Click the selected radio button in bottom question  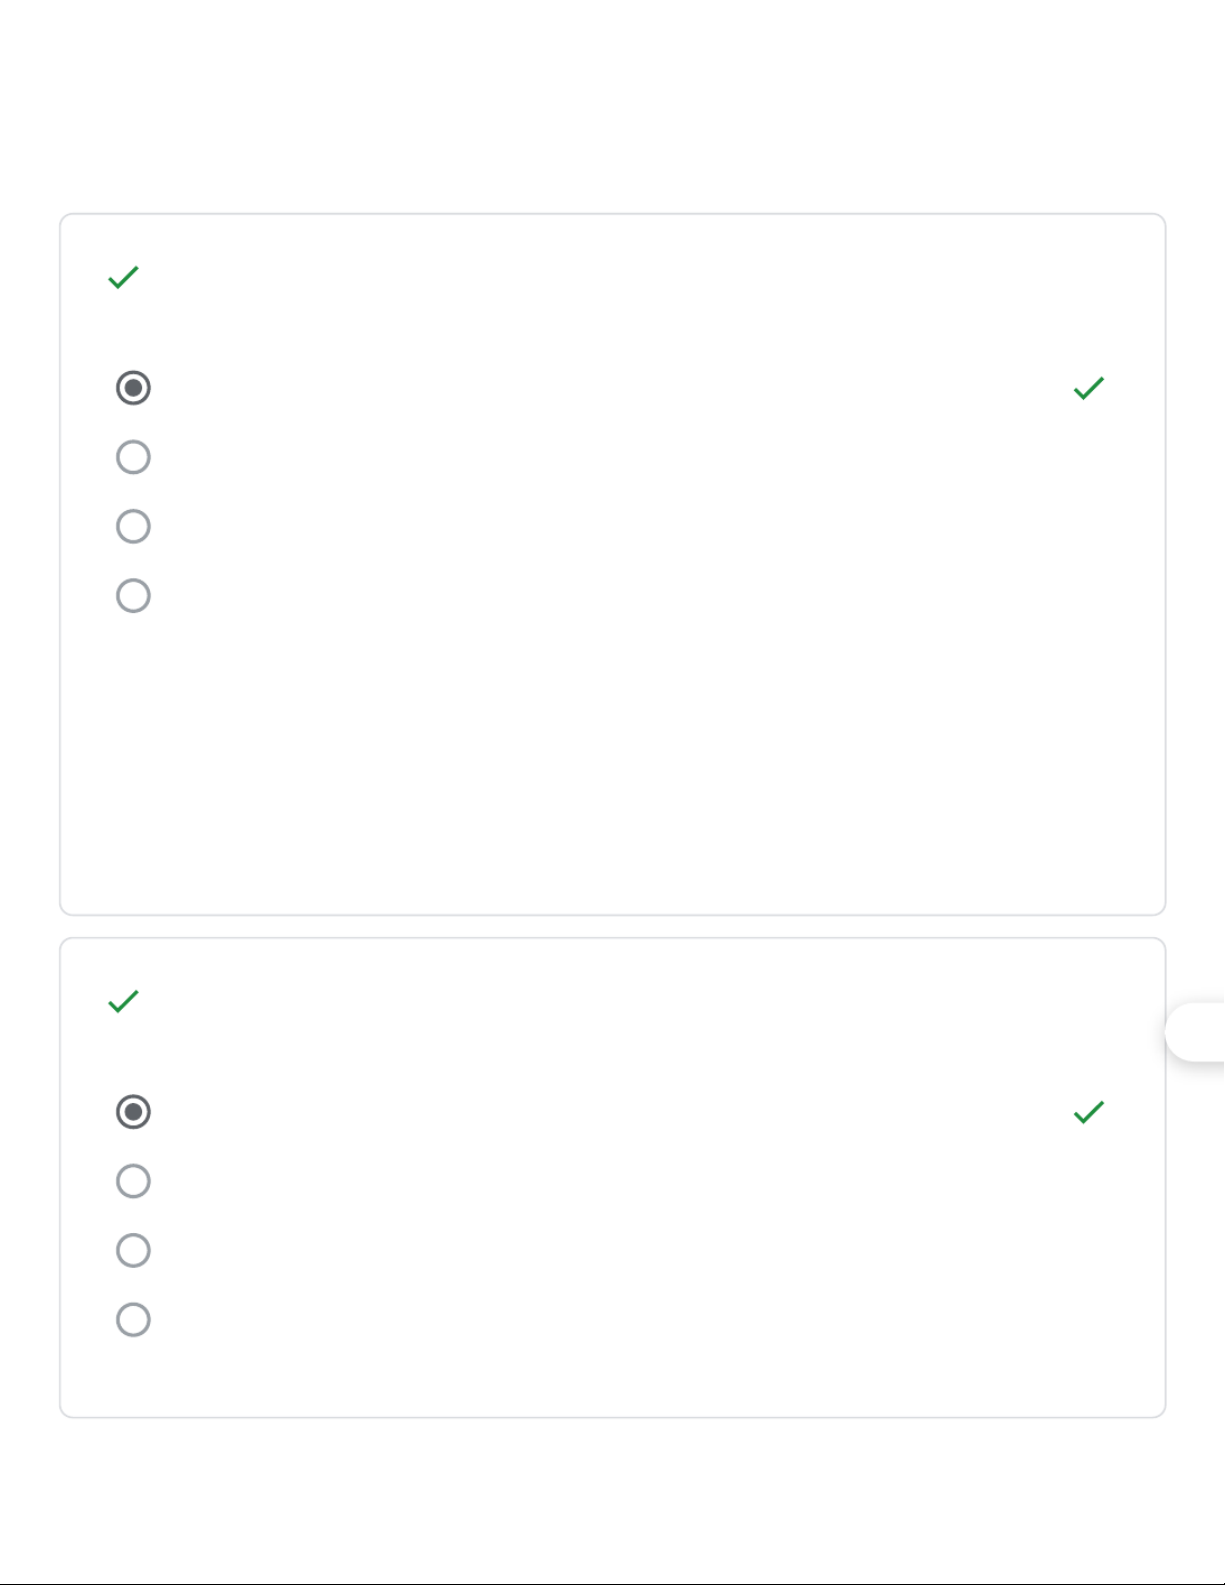(x=133, y=1112)
